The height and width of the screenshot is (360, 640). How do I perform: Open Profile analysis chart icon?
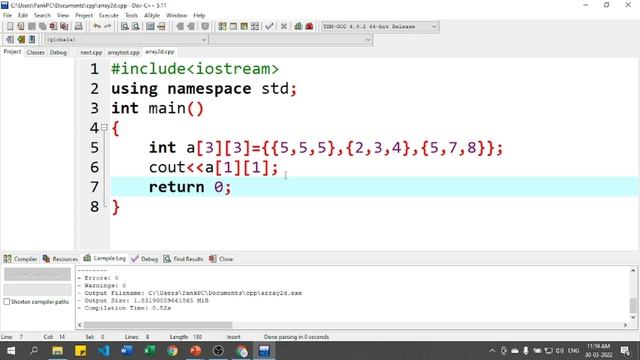click(298, 27)
